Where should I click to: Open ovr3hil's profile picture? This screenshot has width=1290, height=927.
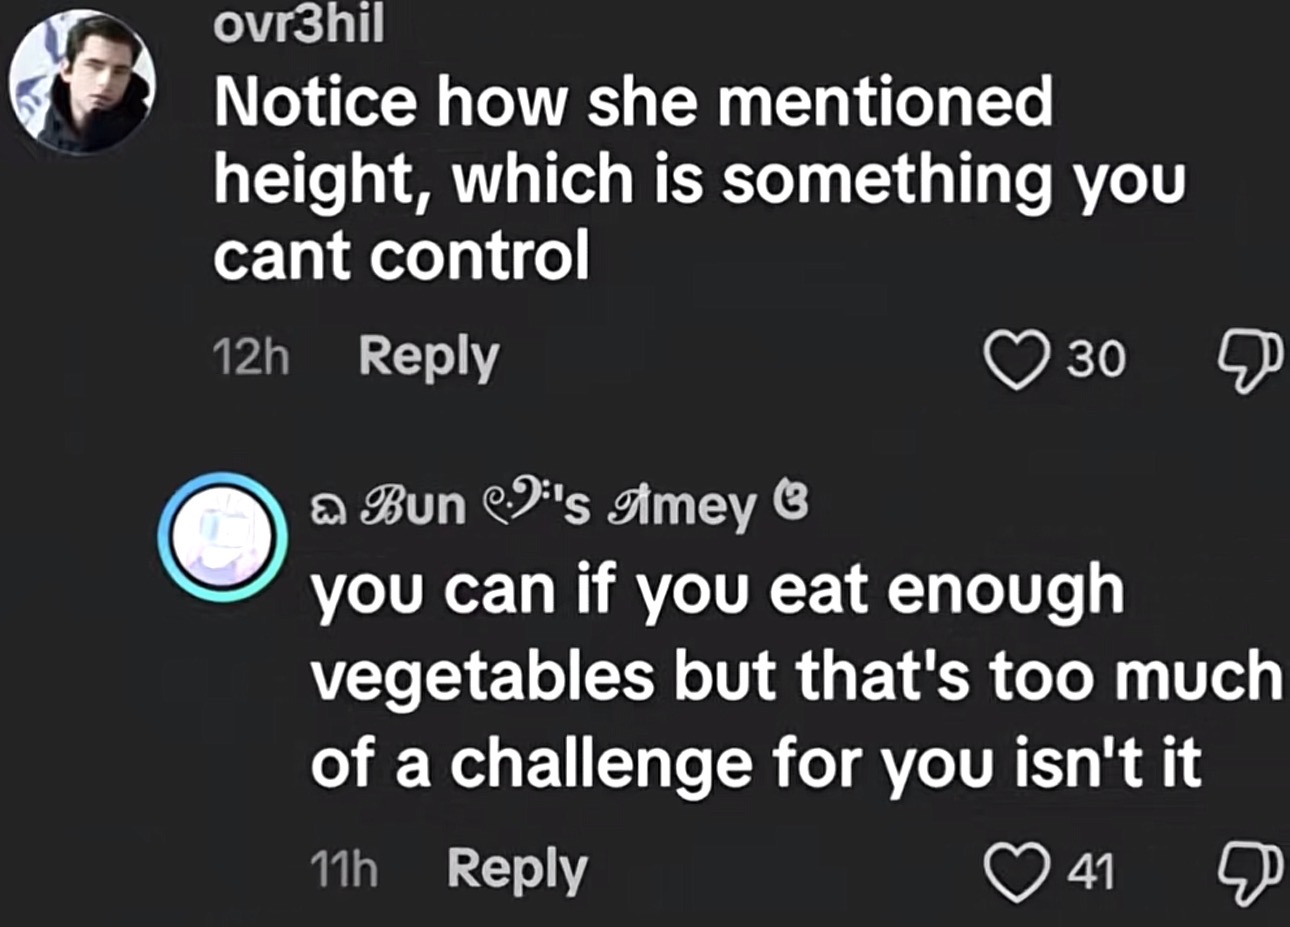tap(81, 82)
